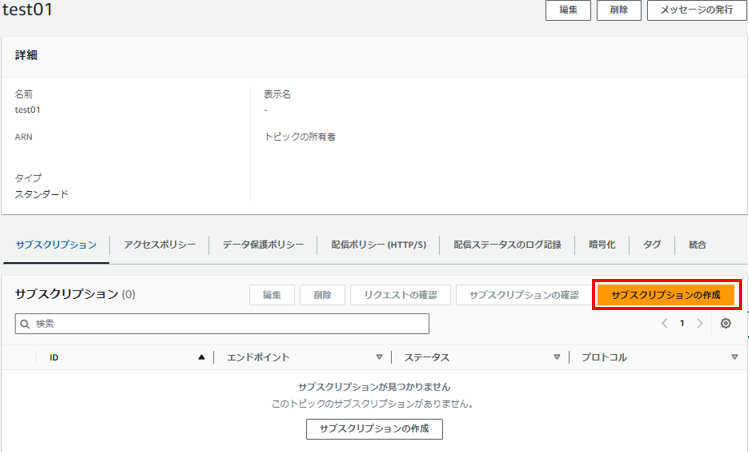
Task: Click subscription panel 削除 button
Action: click(322, 295)
